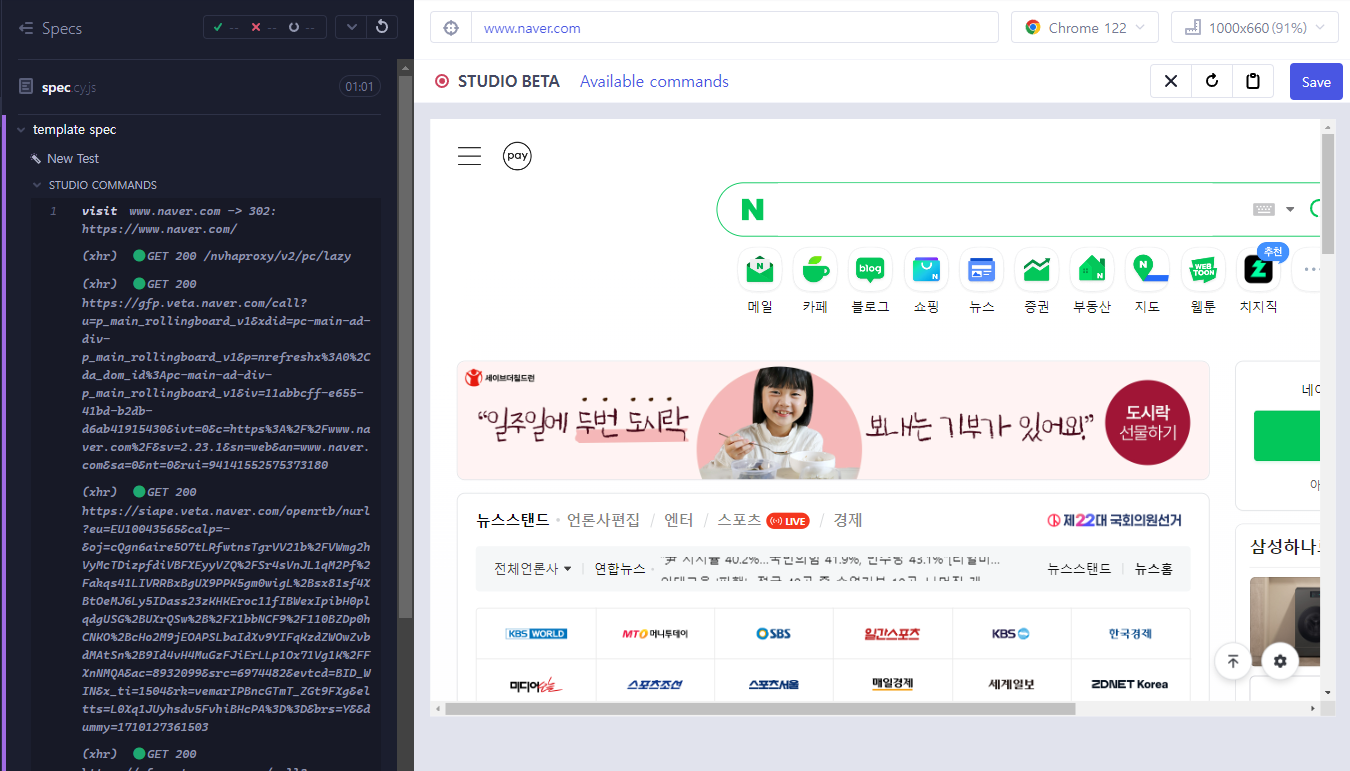Click the URL field showing www.naver.com

[734, 28]
